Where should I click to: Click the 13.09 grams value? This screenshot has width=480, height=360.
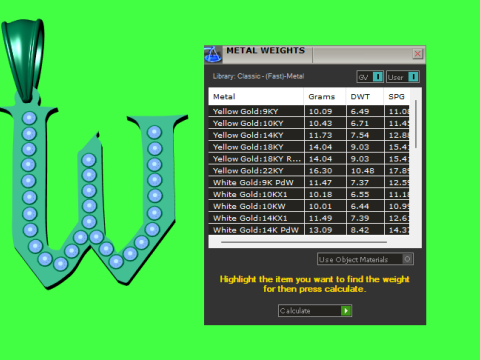(320, 230)
